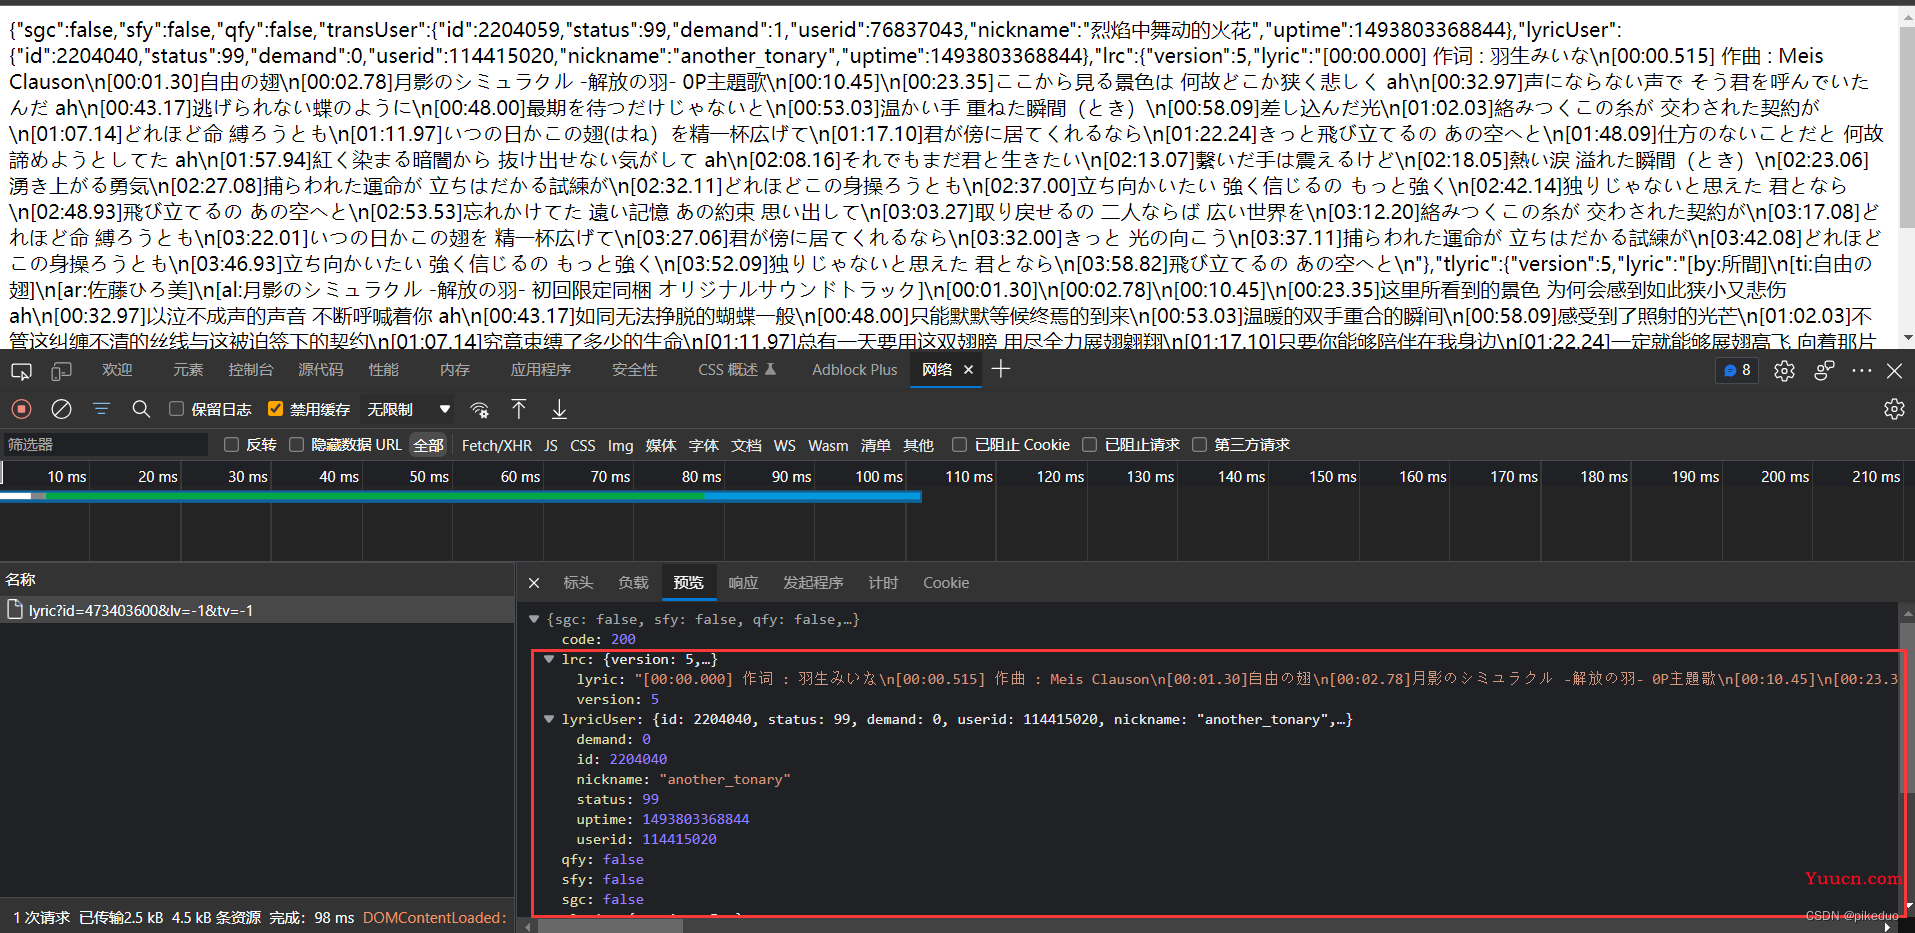Collapse the lyricUser object

coord(549,719)
